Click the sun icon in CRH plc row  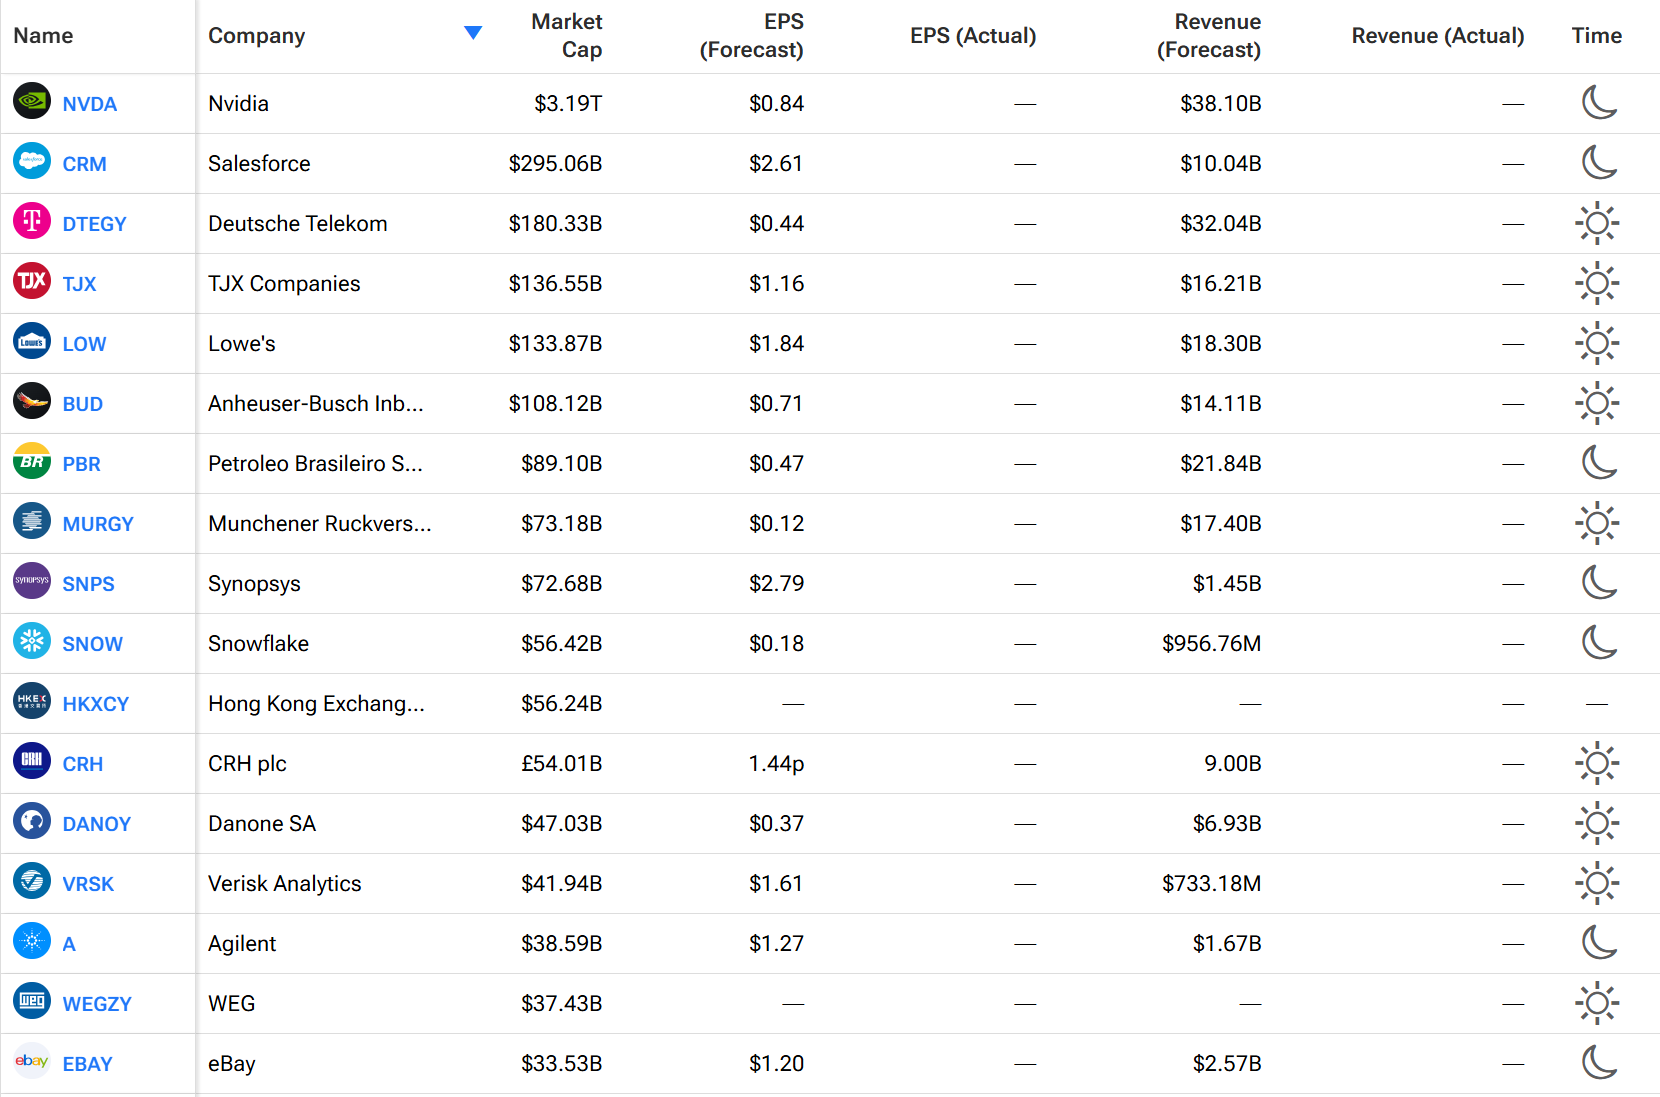click(x=1597, y=763)
